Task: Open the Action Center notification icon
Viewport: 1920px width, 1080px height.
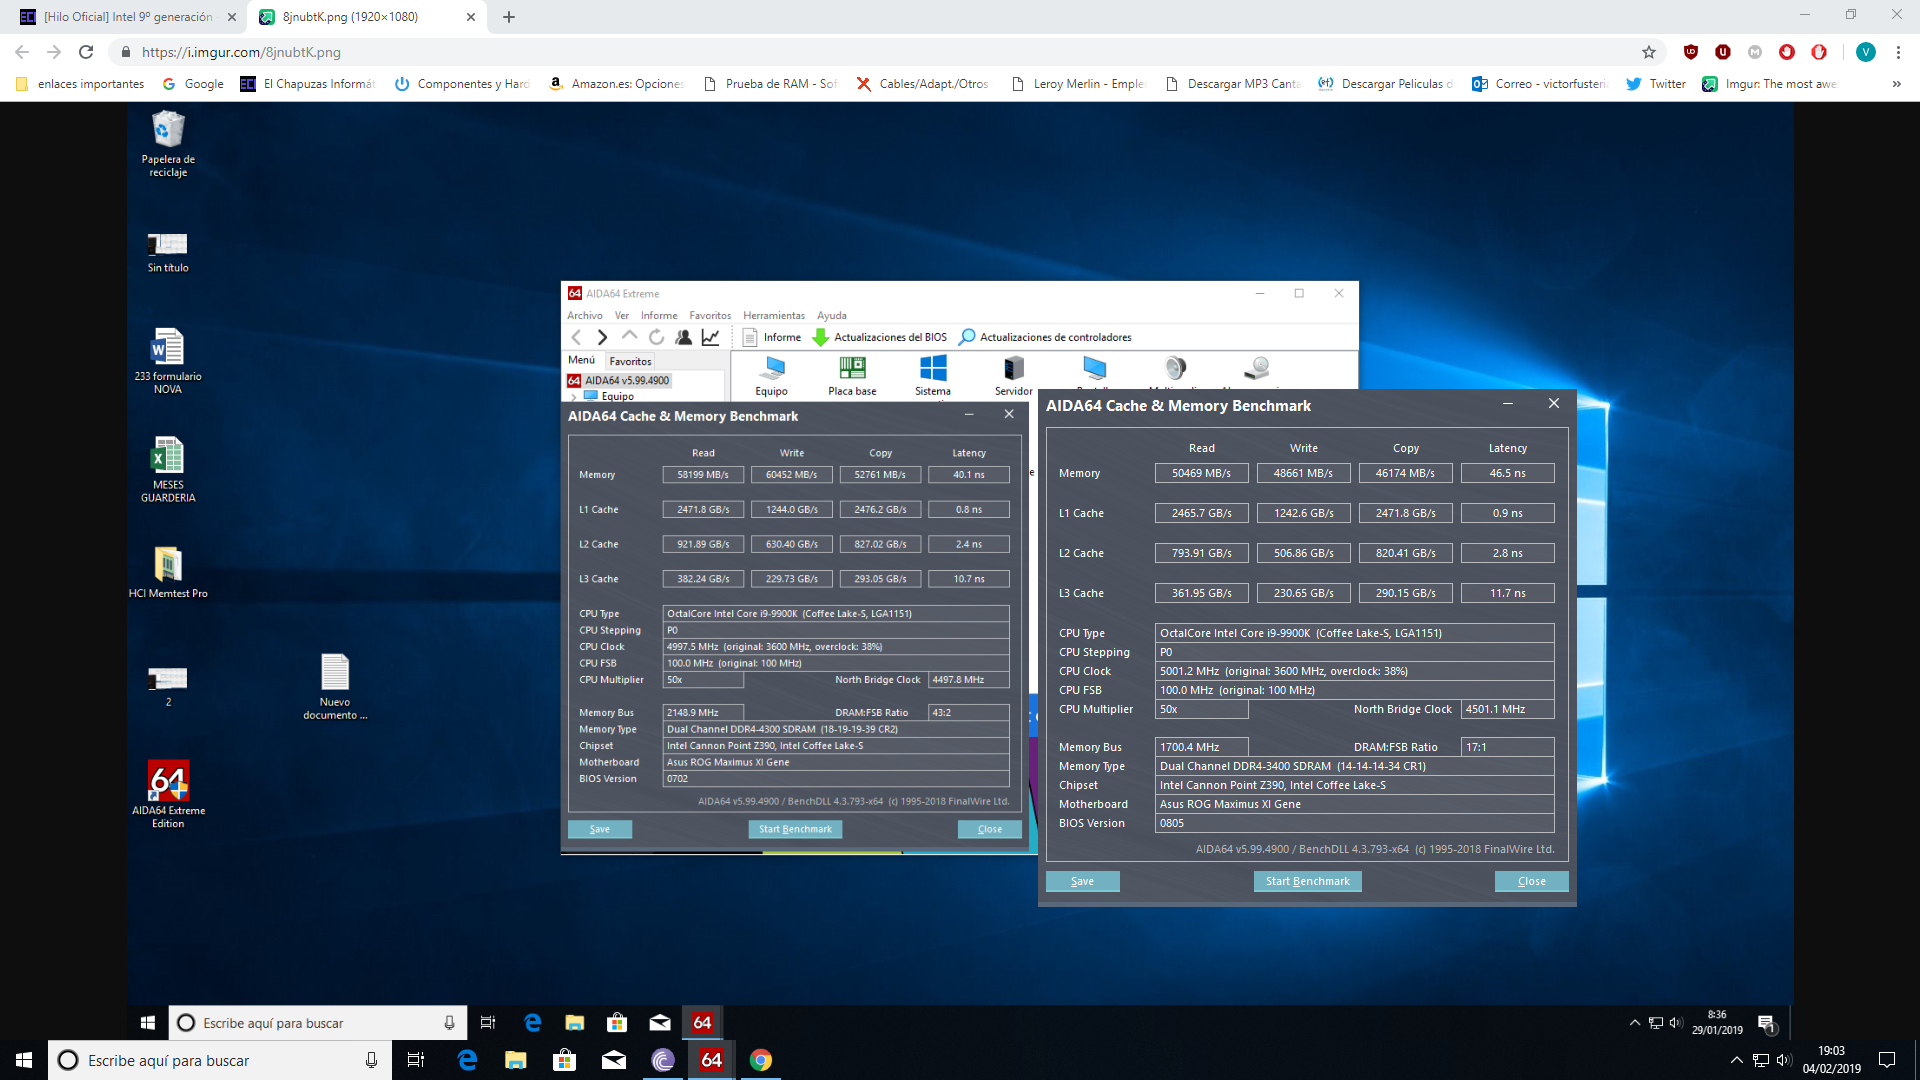Action: 1887,1060
